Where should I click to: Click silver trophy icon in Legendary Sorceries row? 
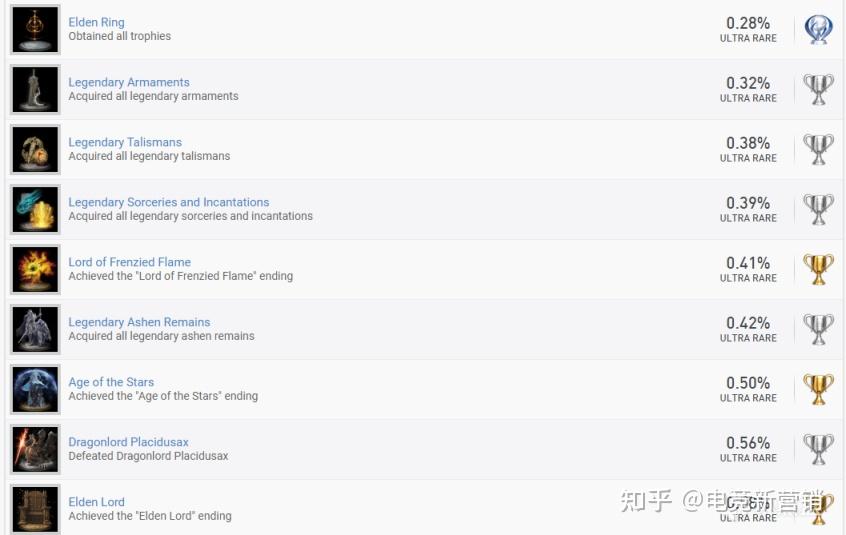818,209
